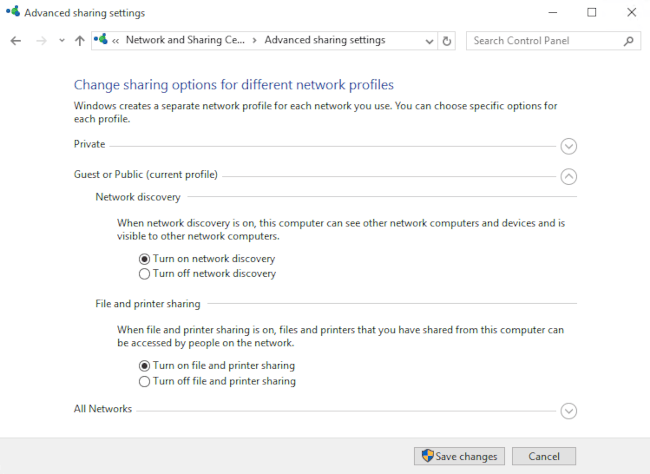Viewport: 650px width, 474px height.
Task: Open the address bar history dropdown
Action: [x=429, y=41]
